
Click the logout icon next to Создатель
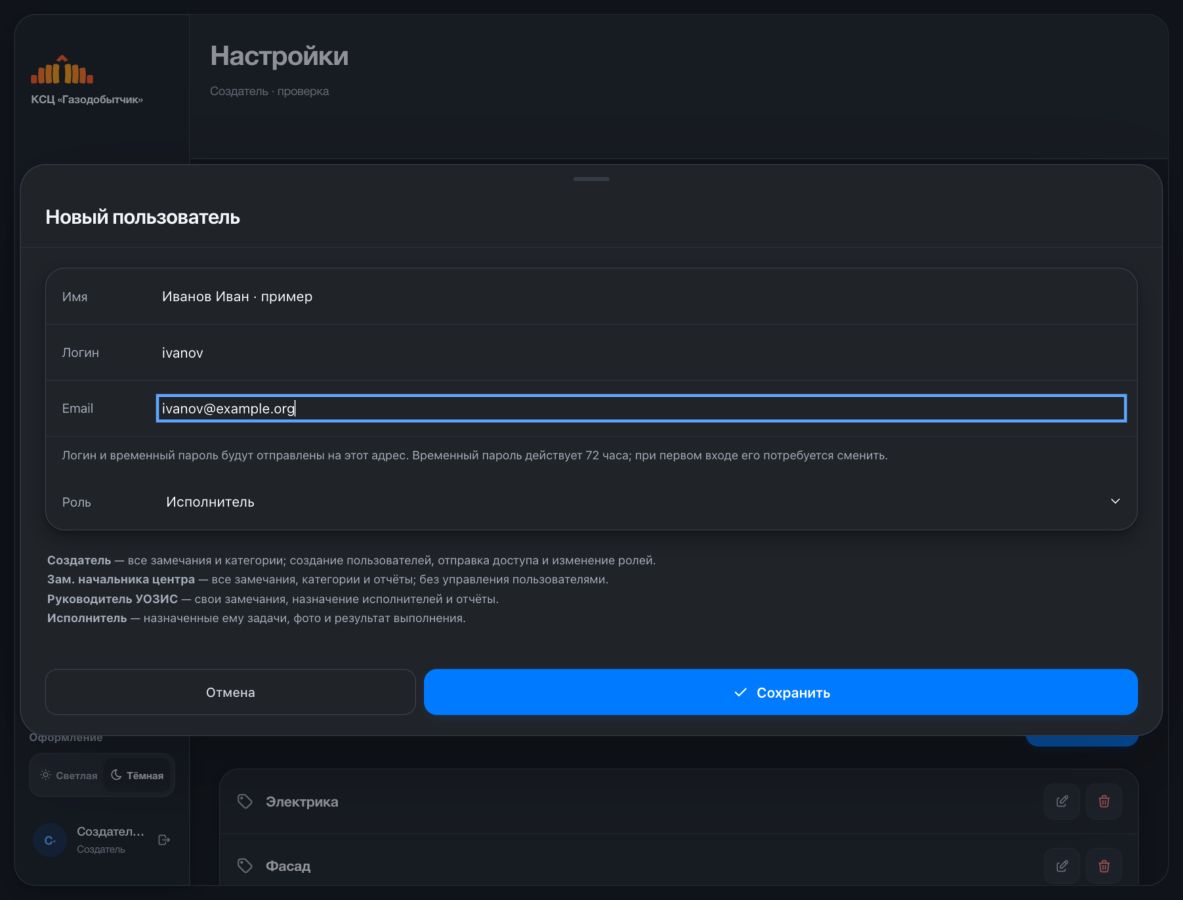tap(164, 840)
